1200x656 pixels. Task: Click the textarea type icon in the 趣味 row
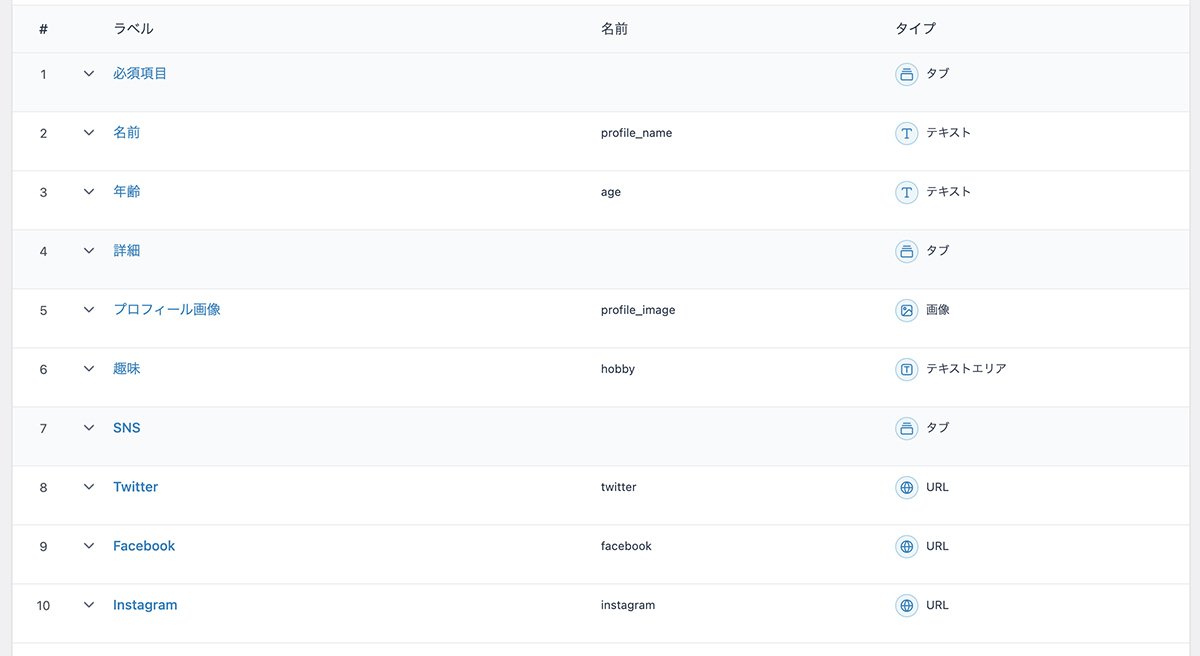906,369
